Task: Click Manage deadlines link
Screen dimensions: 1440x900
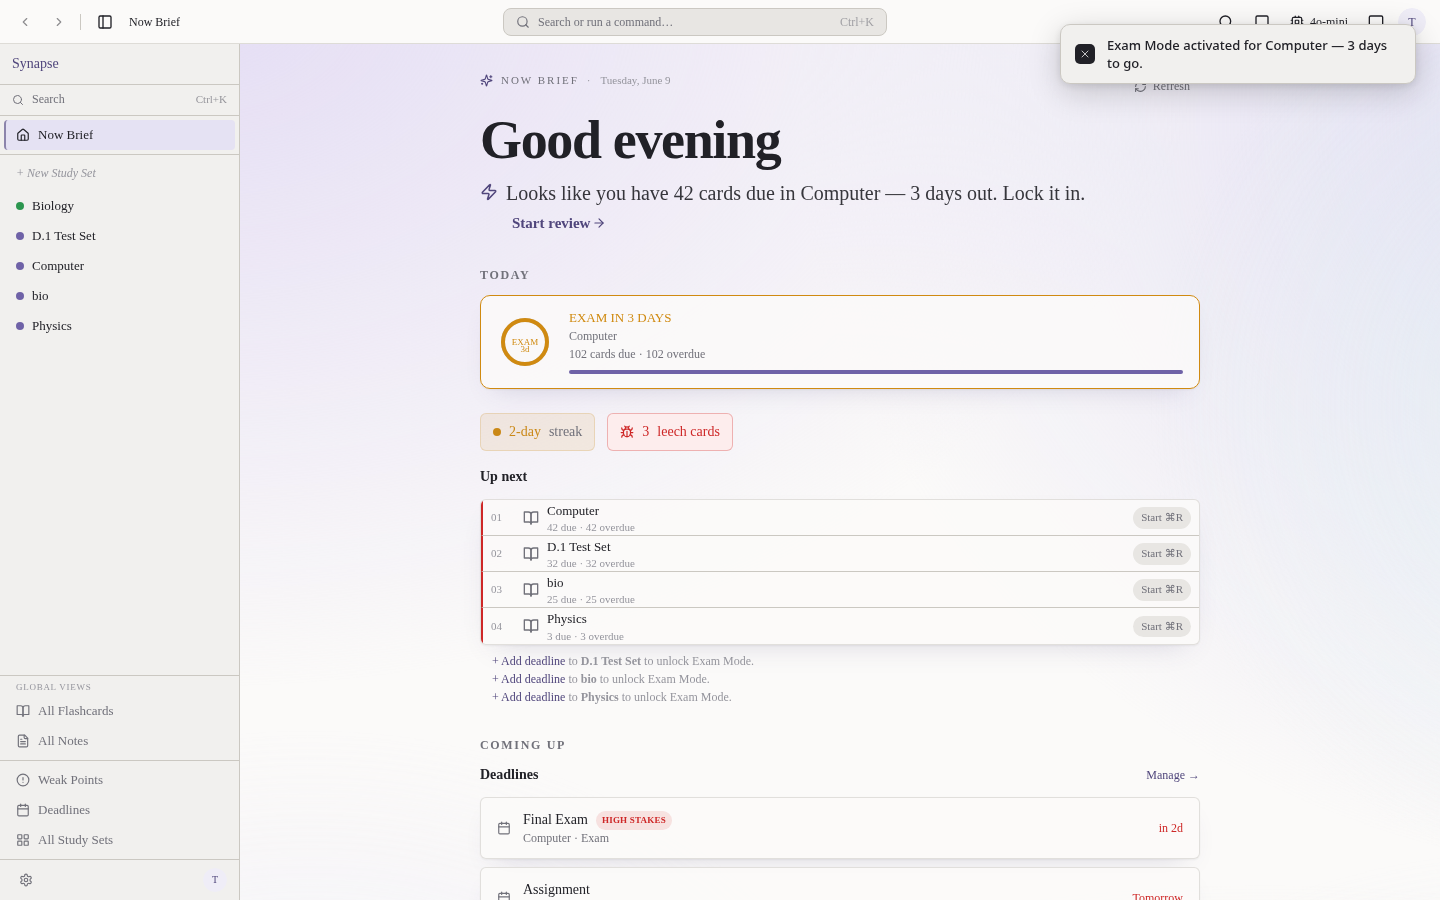Action: pyautogui.click(x=1172, y=775)
